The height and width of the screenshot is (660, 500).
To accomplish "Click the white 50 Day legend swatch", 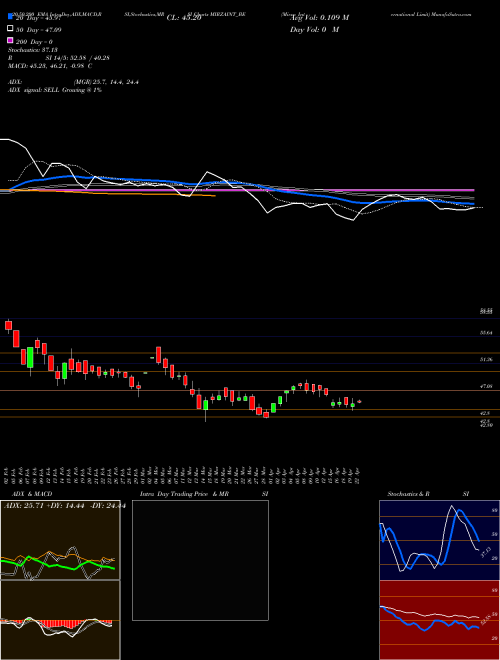I will click(x=10, y=29).
